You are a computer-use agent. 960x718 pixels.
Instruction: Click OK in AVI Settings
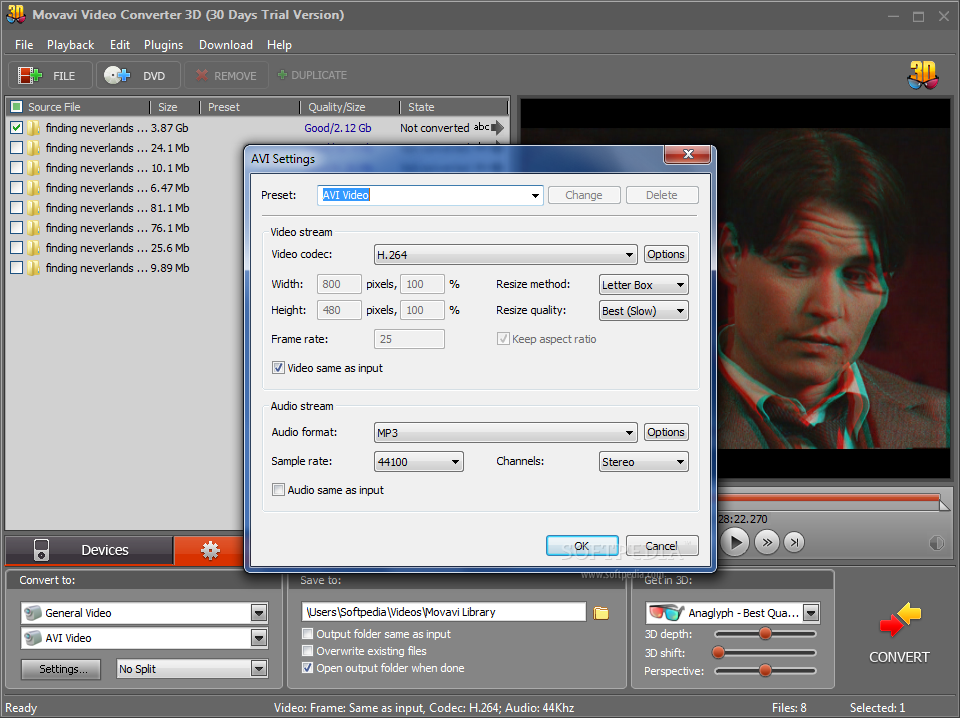(582, 545)
